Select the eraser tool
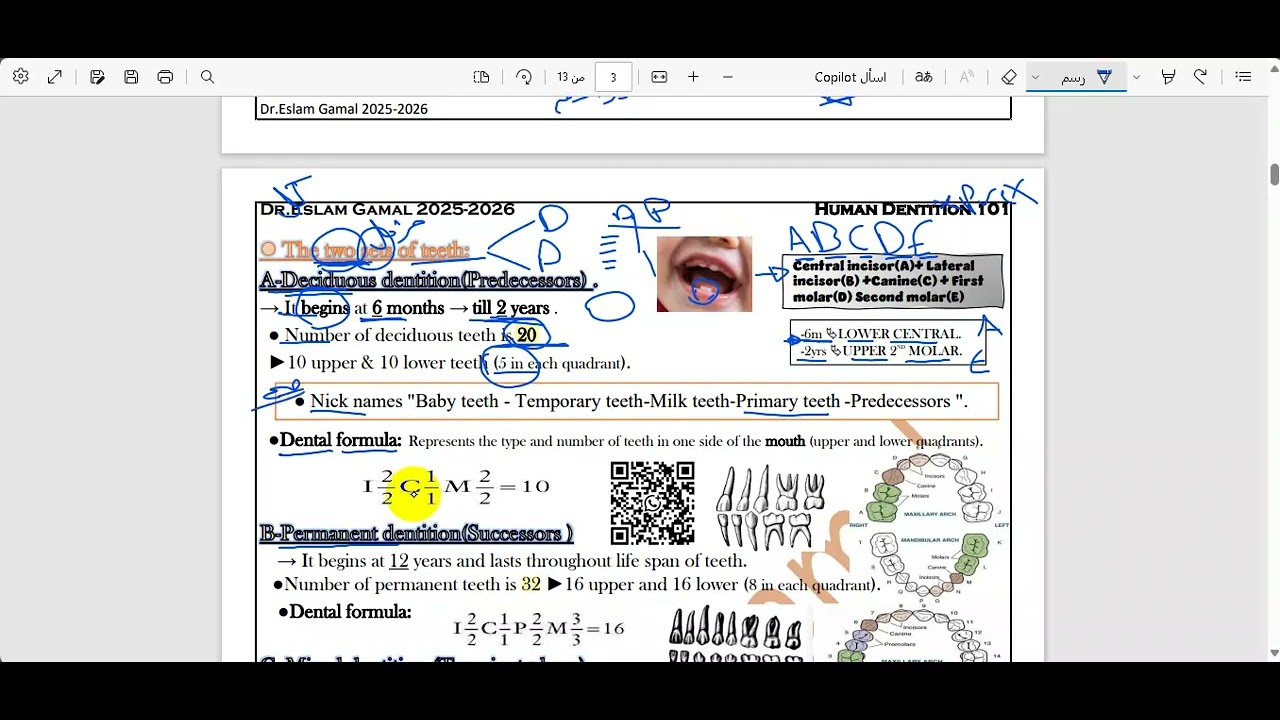The image size is (1280, 720). 1009,77
